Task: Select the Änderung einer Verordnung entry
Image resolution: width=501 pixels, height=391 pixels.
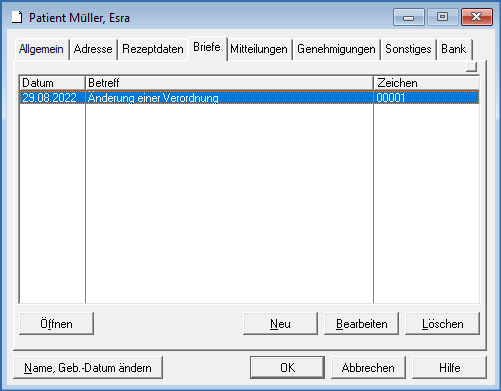Action: [x=229, y=98]
